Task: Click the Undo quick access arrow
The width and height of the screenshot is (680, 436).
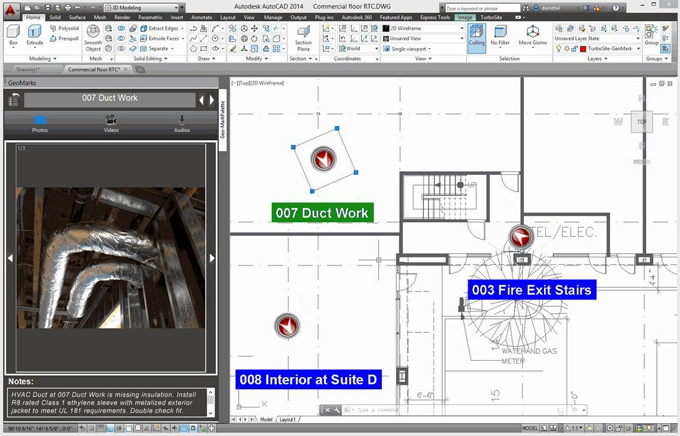Action: tap(78, 7)
